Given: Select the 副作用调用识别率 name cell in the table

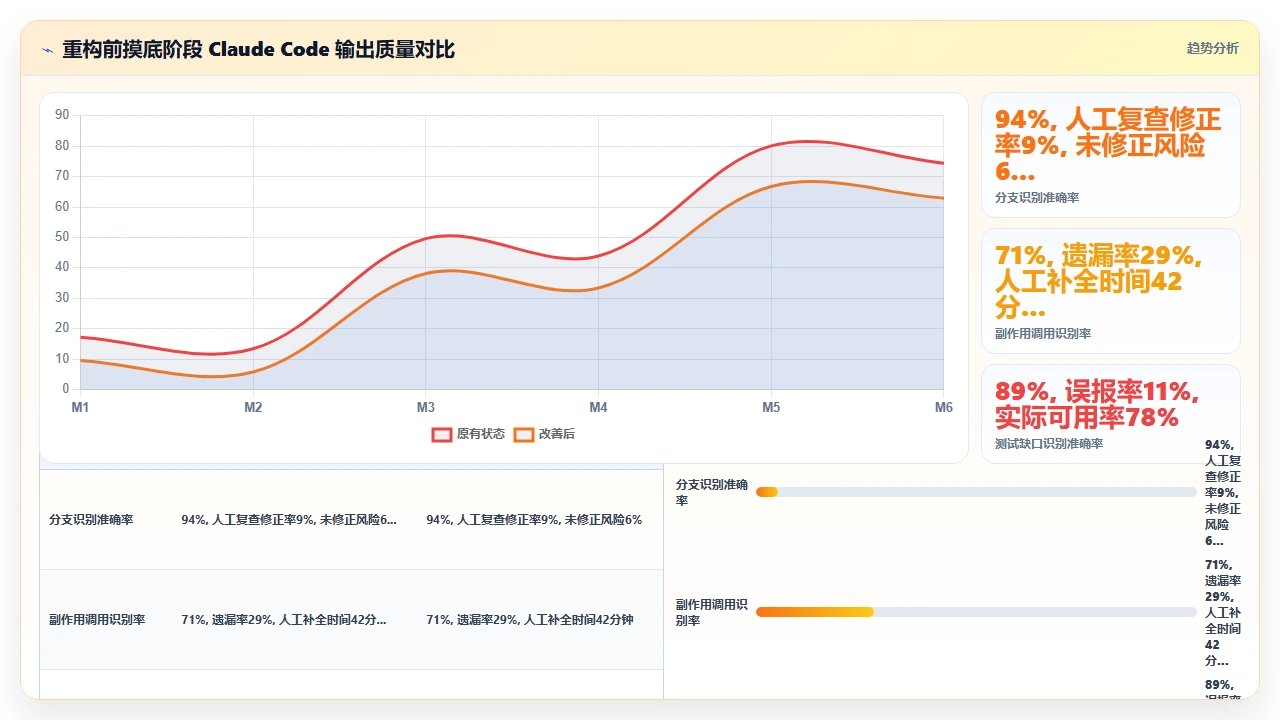Looking at the screenshot, I should click(97, 620).
